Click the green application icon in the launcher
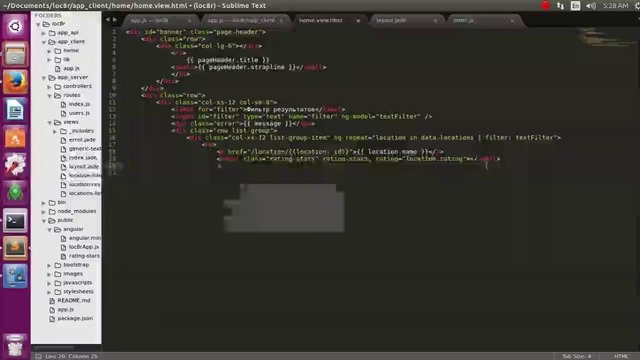 click(x=15, y=193)
